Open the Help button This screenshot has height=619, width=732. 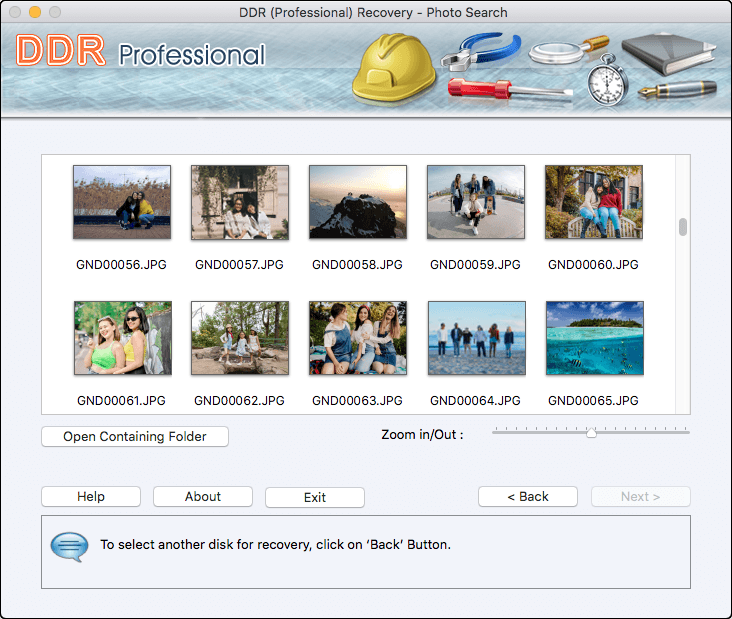coord(91,497)
